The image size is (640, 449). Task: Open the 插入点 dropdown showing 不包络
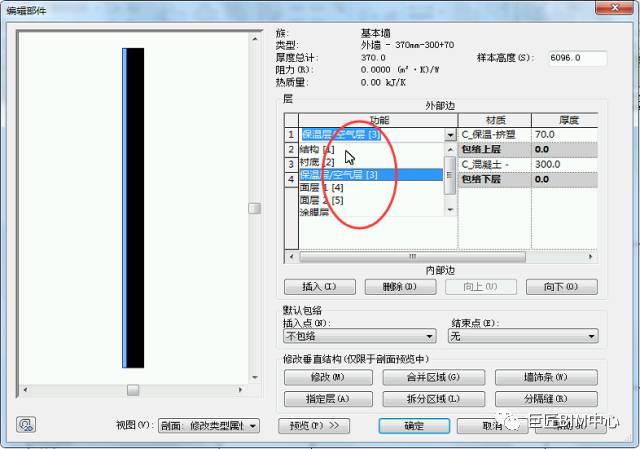pyautogui.click(x=360, y=336)
